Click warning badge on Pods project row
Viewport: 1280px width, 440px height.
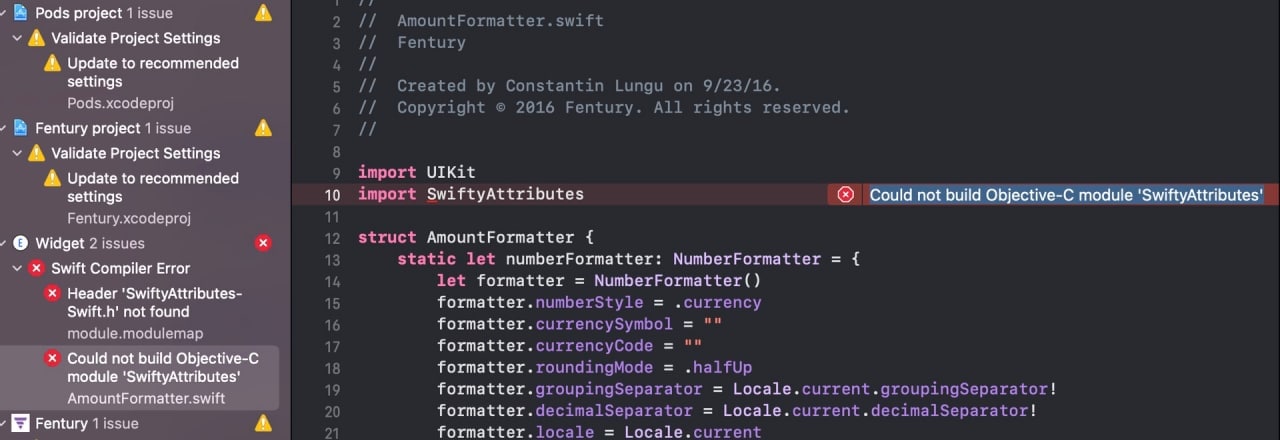click(x=263, y=13)
